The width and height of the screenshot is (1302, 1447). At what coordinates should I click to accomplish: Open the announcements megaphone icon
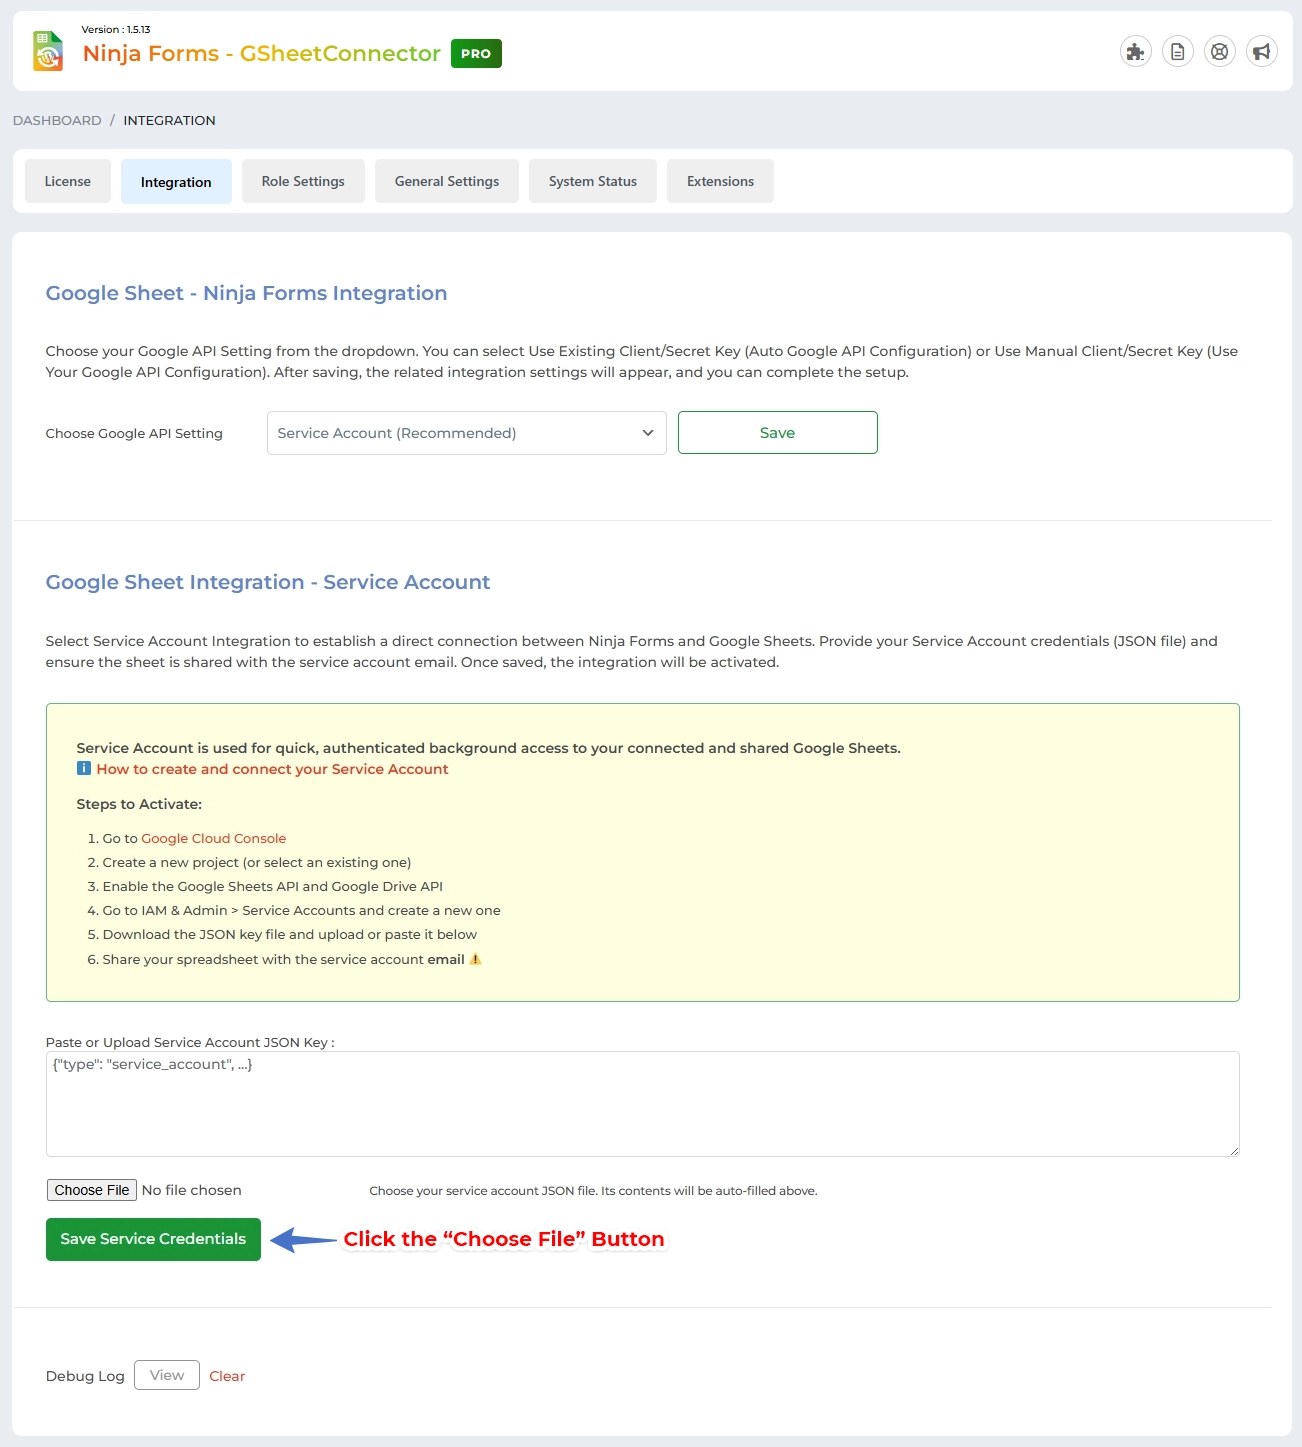(1261, 51)
